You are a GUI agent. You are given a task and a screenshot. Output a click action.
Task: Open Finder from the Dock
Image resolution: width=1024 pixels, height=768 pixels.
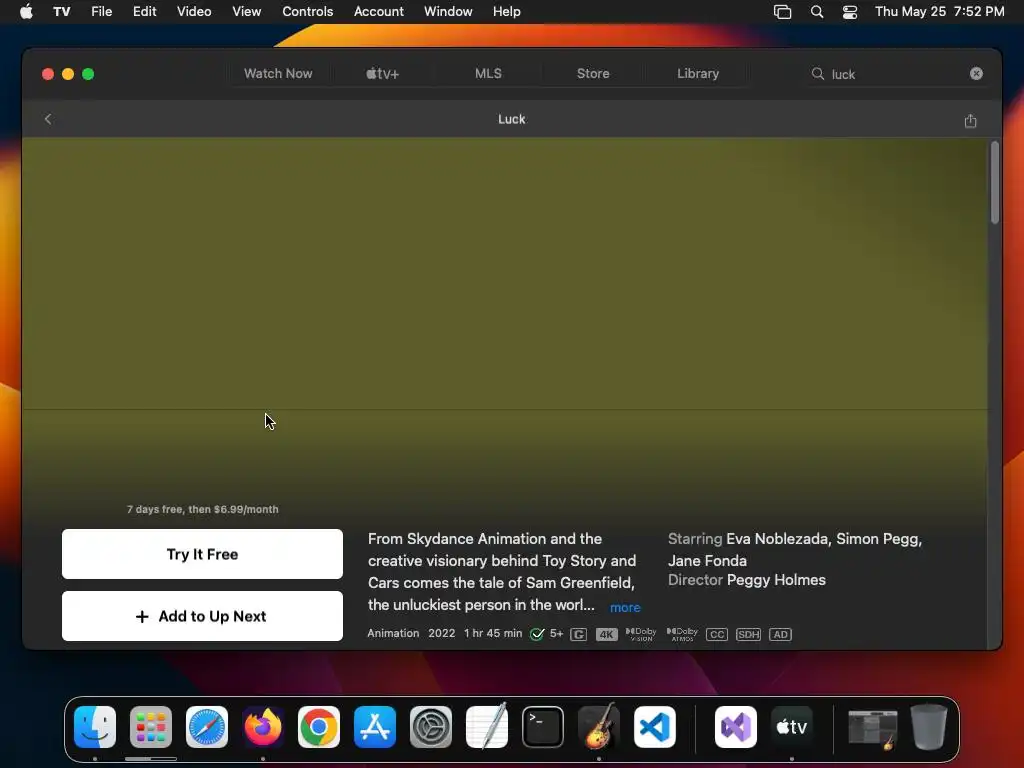coord(95,727)
